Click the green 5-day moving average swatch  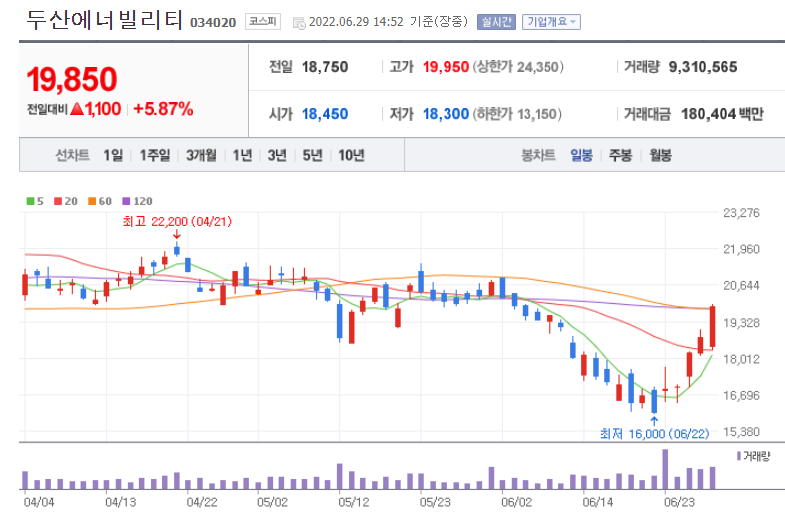(31, 201)
